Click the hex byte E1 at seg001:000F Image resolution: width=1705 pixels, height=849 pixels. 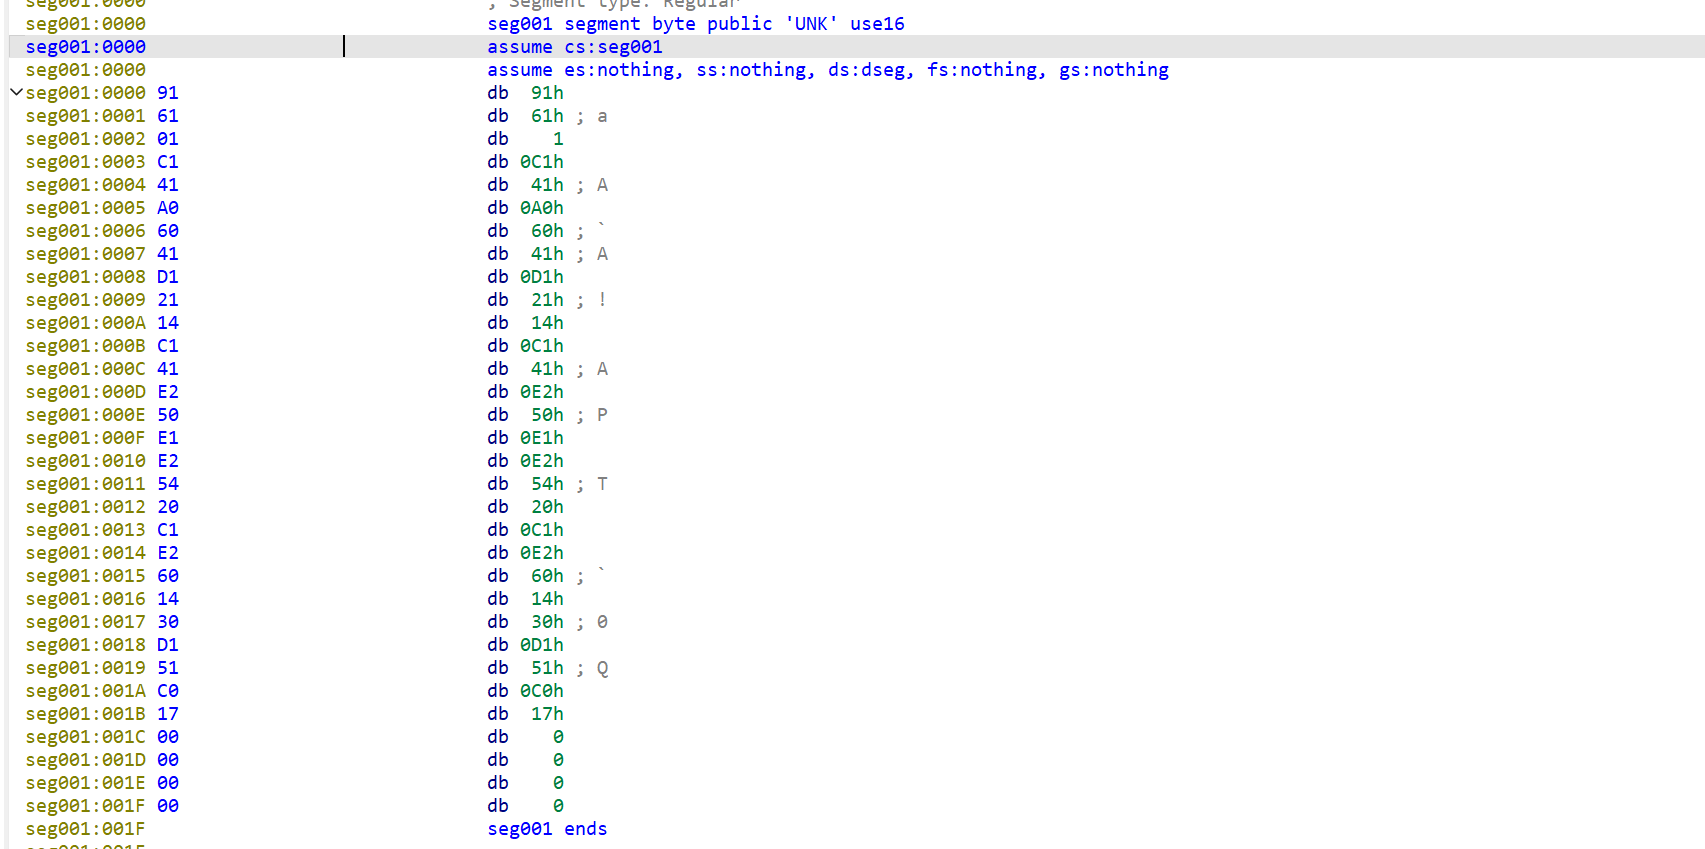[x=168, y=438]
